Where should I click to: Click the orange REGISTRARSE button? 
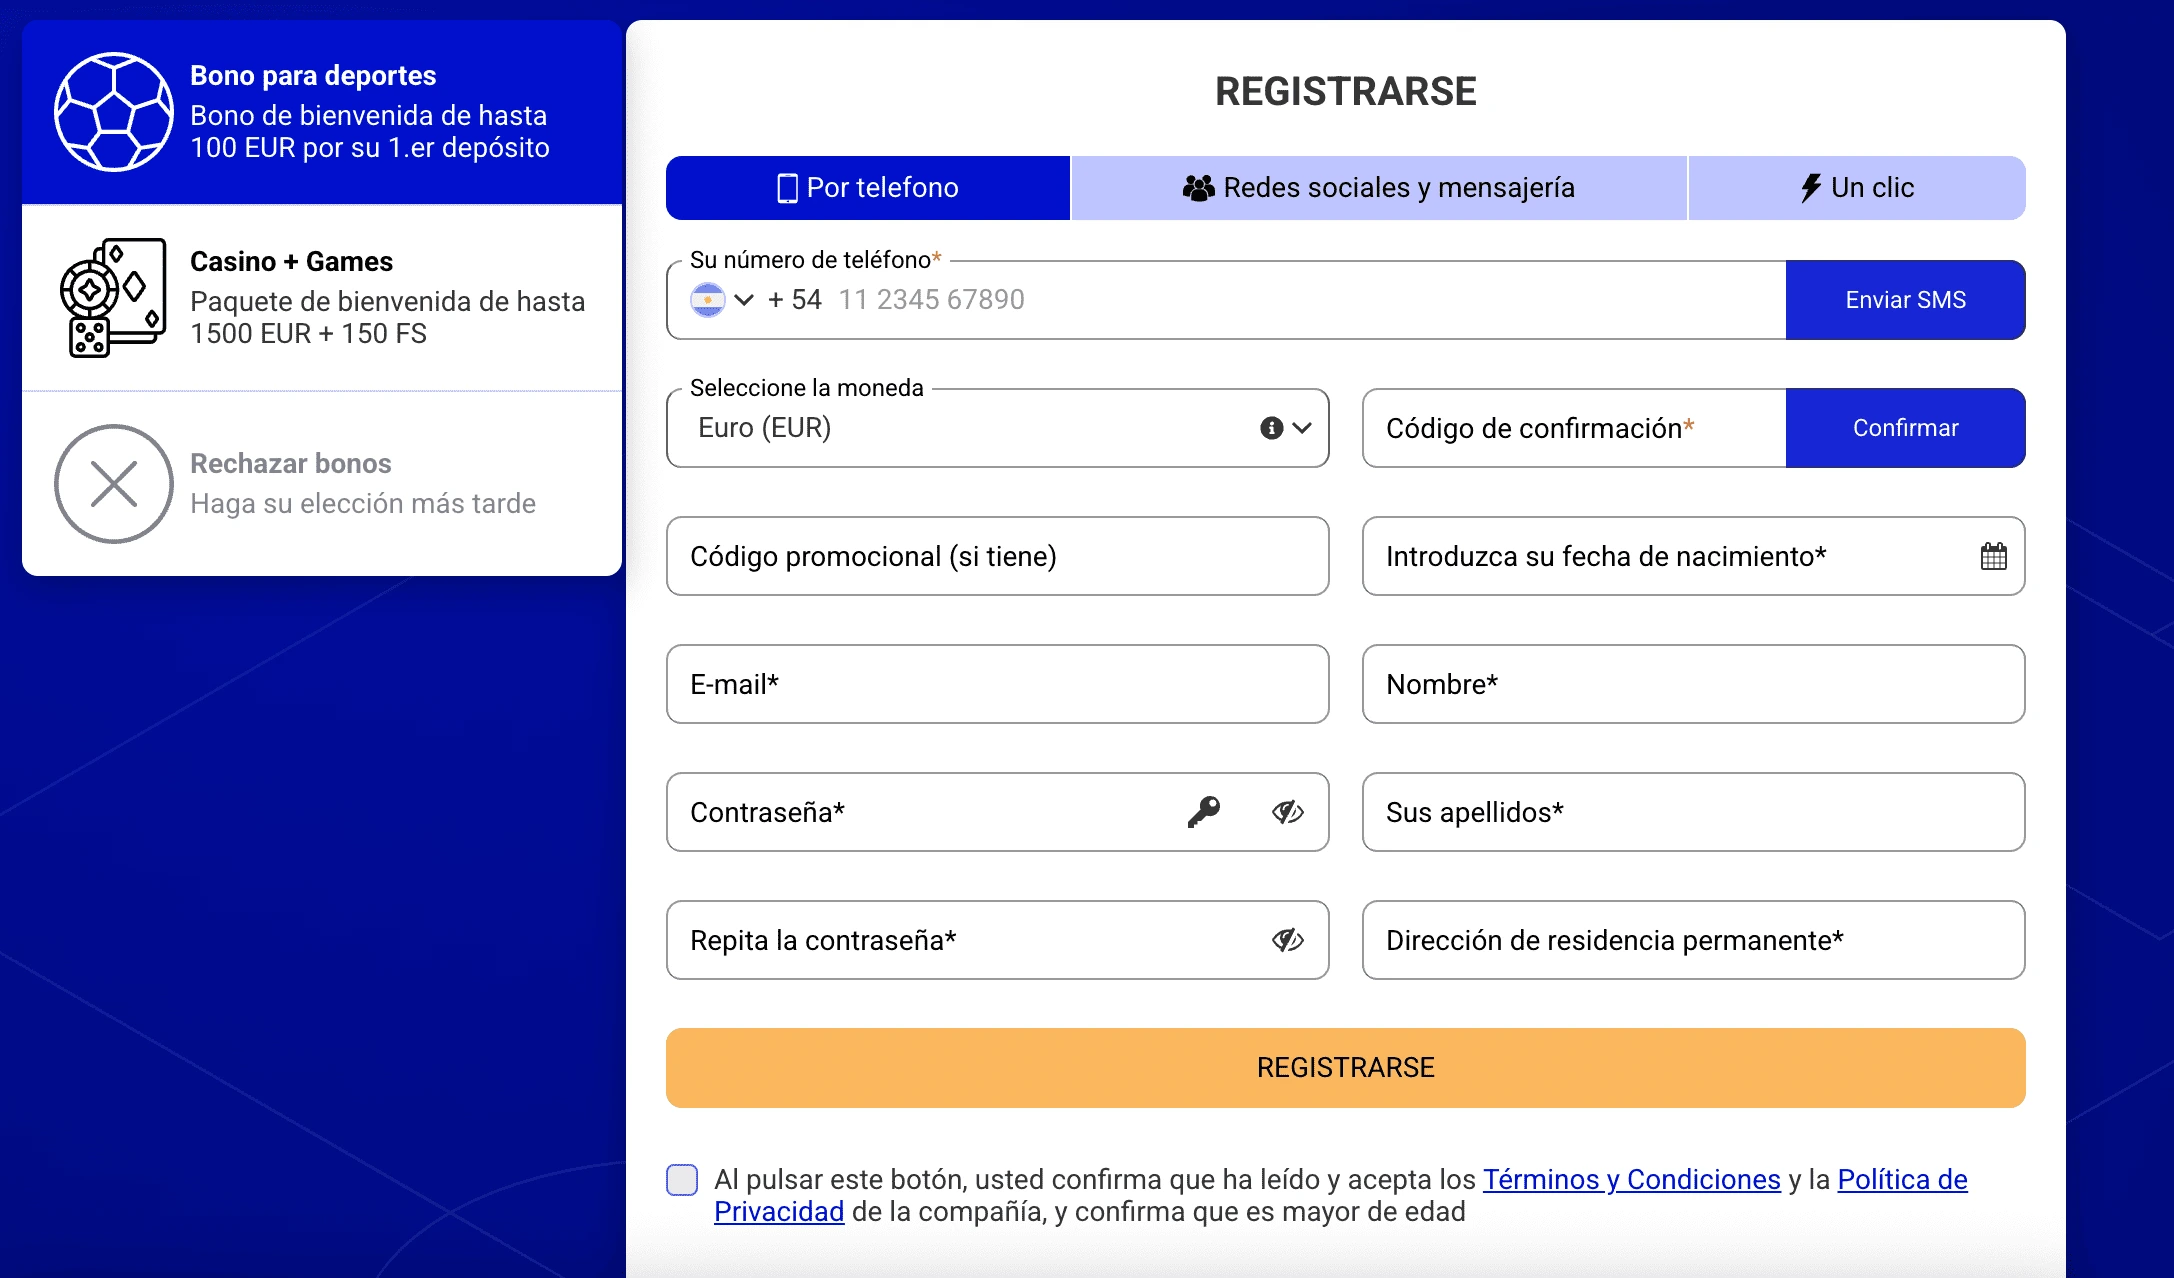[x=1345, y=1068]
